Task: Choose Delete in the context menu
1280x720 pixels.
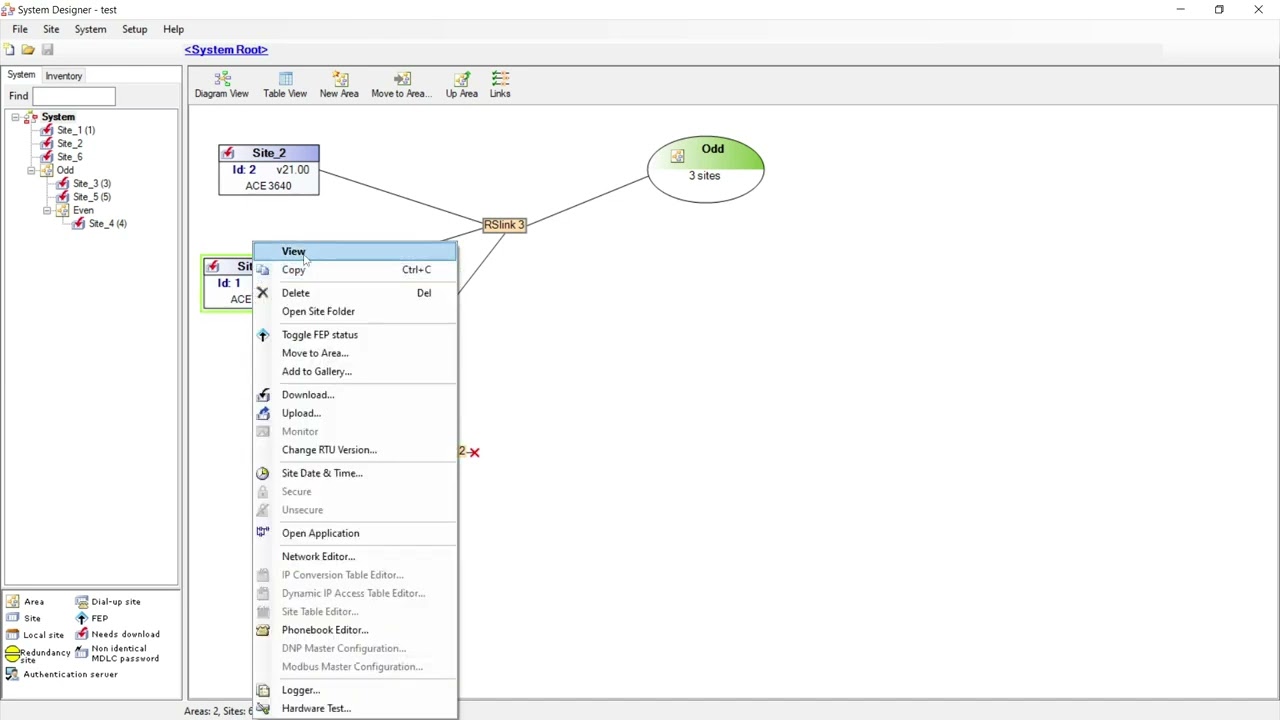Action: coord(355,293)
